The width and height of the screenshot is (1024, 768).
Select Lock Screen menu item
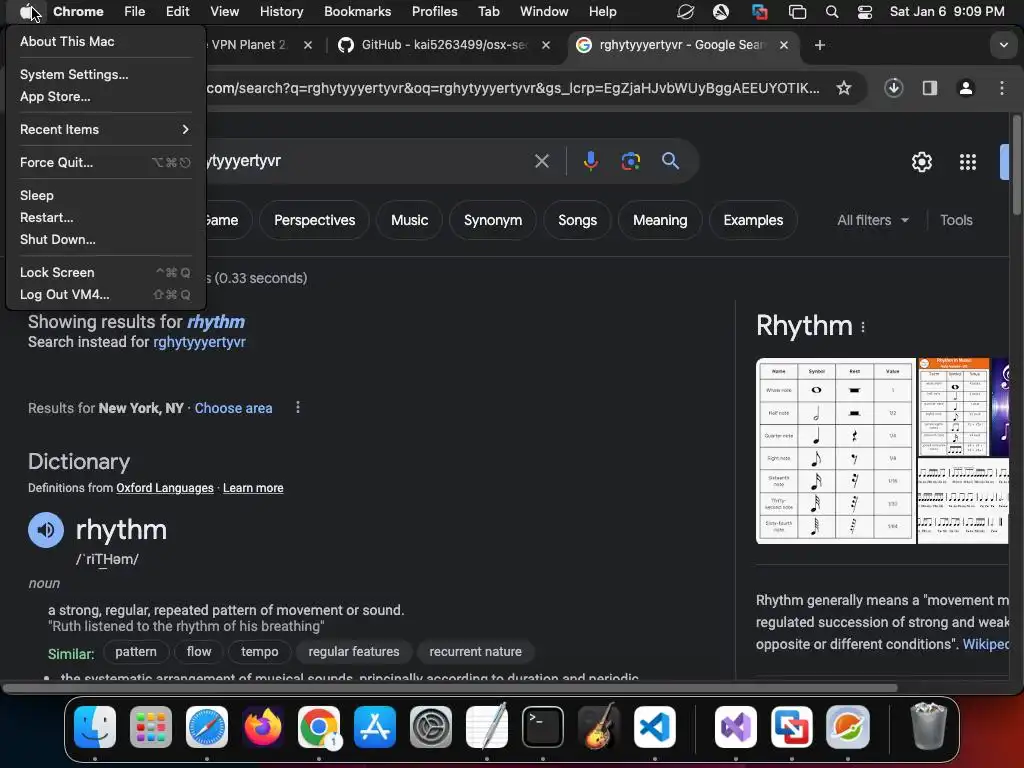coord(105,272)
